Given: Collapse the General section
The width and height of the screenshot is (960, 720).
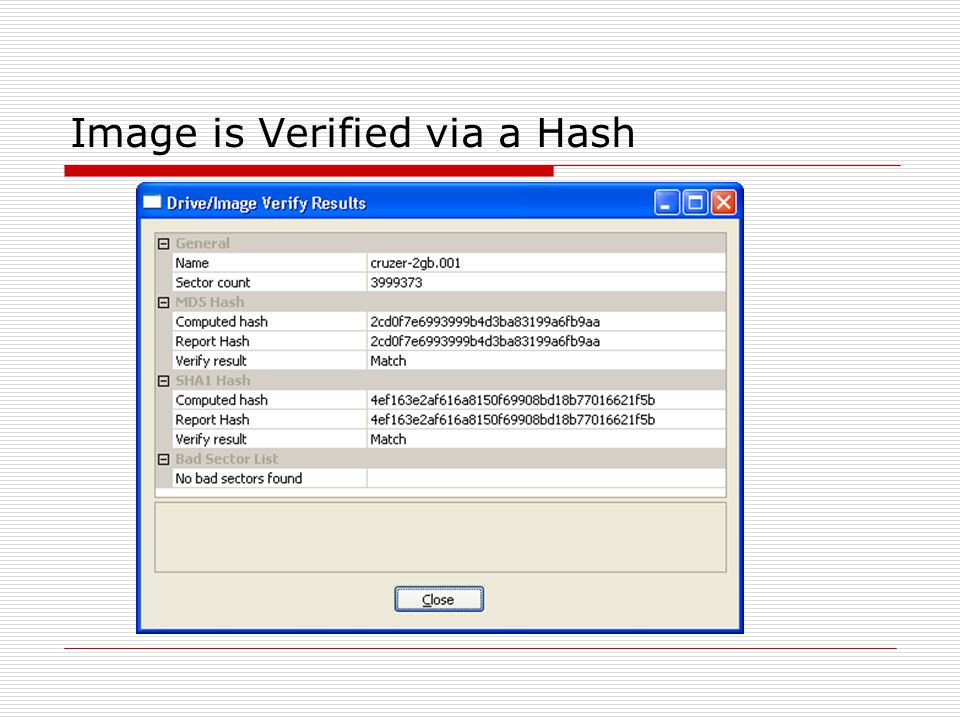Looking at the screenshot, I should [x=163, y=244].
